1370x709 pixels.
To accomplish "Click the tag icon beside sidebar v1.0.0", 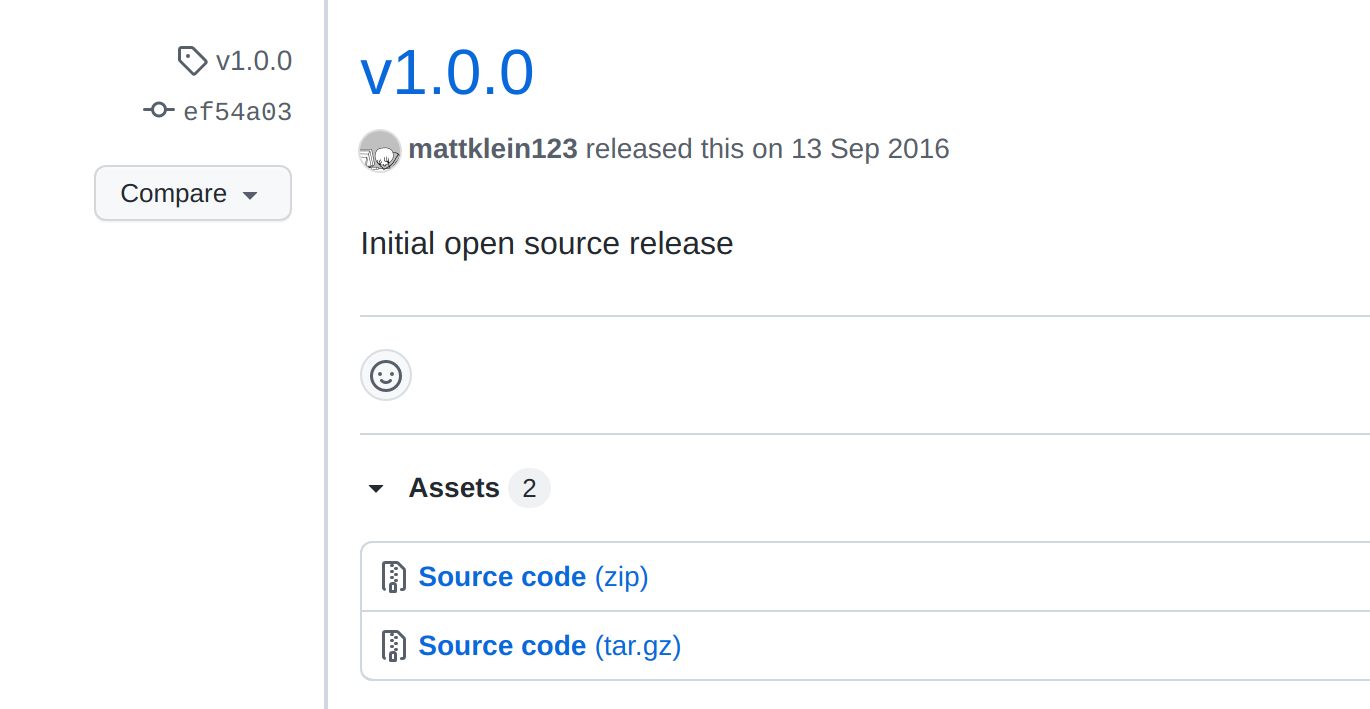I will coord(192,61).
